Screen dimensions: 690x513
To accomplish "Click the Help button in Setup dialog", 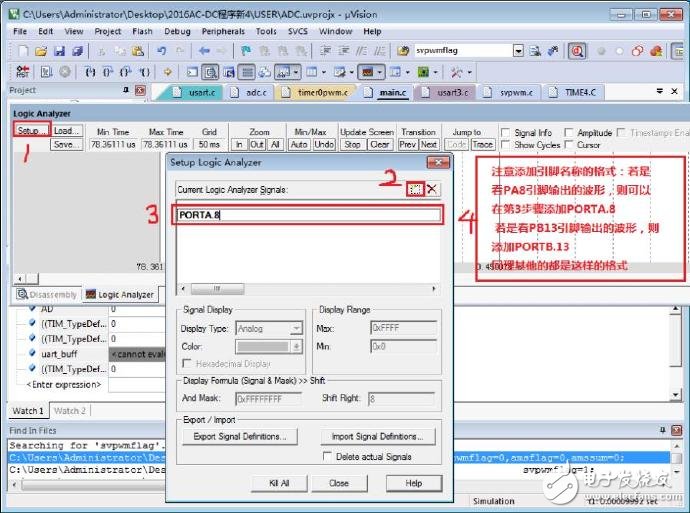I will coord(414,483).
